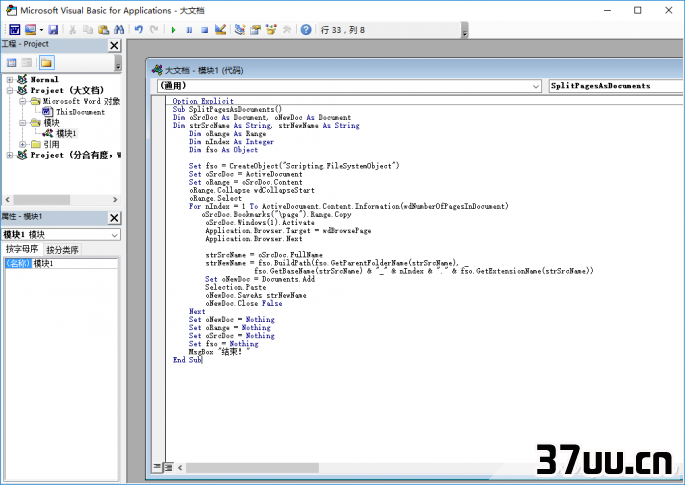Switch to Microsoft Word view icon
This screenshot has height=485, width=685.
(14, 30)
